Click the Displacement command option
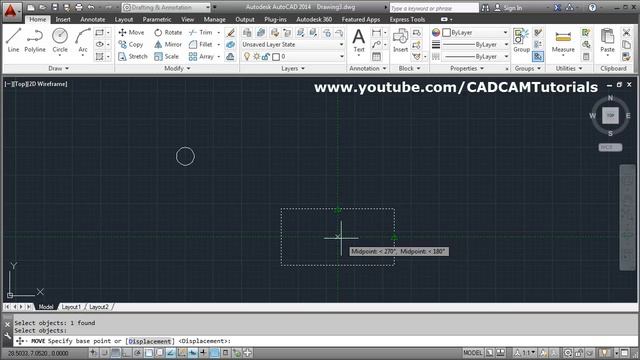 150,341
